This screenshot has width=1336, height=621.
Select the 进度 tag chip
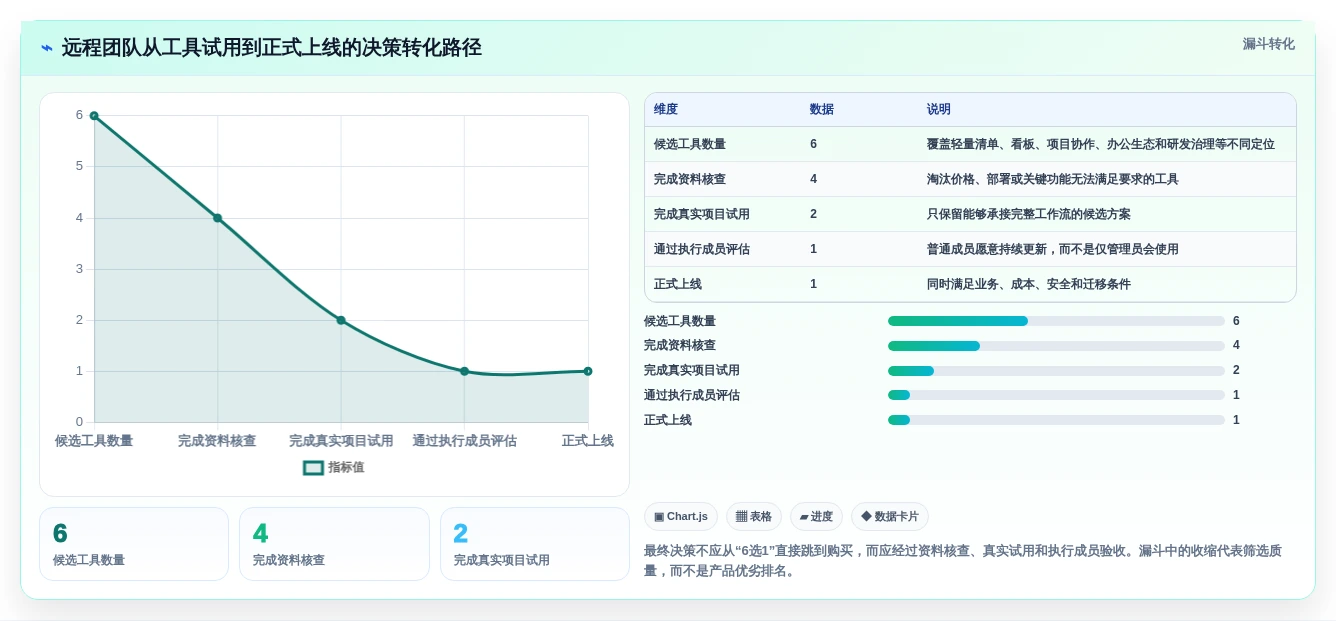[x=816, y=516]
